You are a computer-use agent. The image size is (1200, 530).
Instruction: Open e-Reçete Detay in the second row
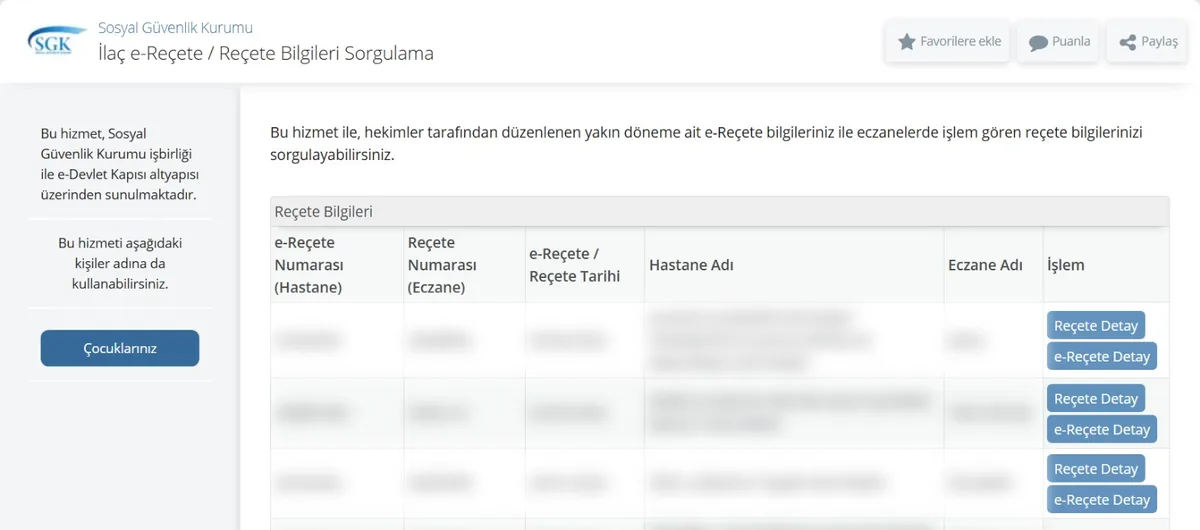(1102, 429)
